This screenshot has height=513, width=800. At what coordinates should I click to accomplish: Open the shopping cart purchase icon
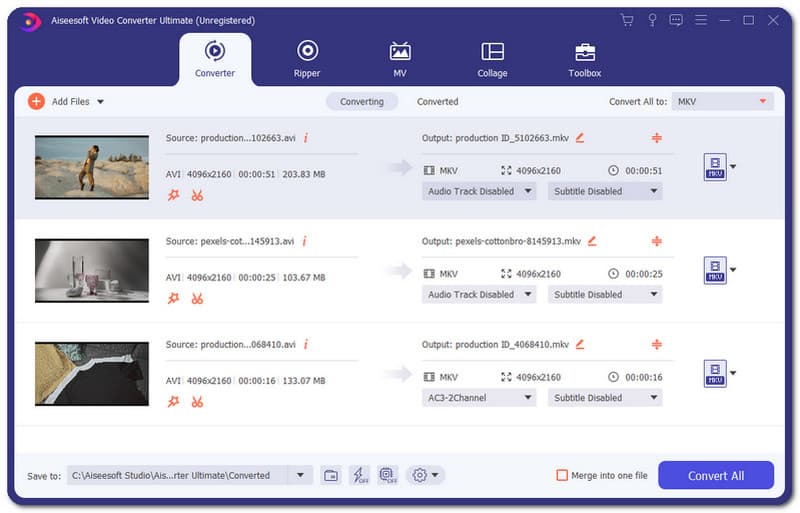(x=627, y=20)
